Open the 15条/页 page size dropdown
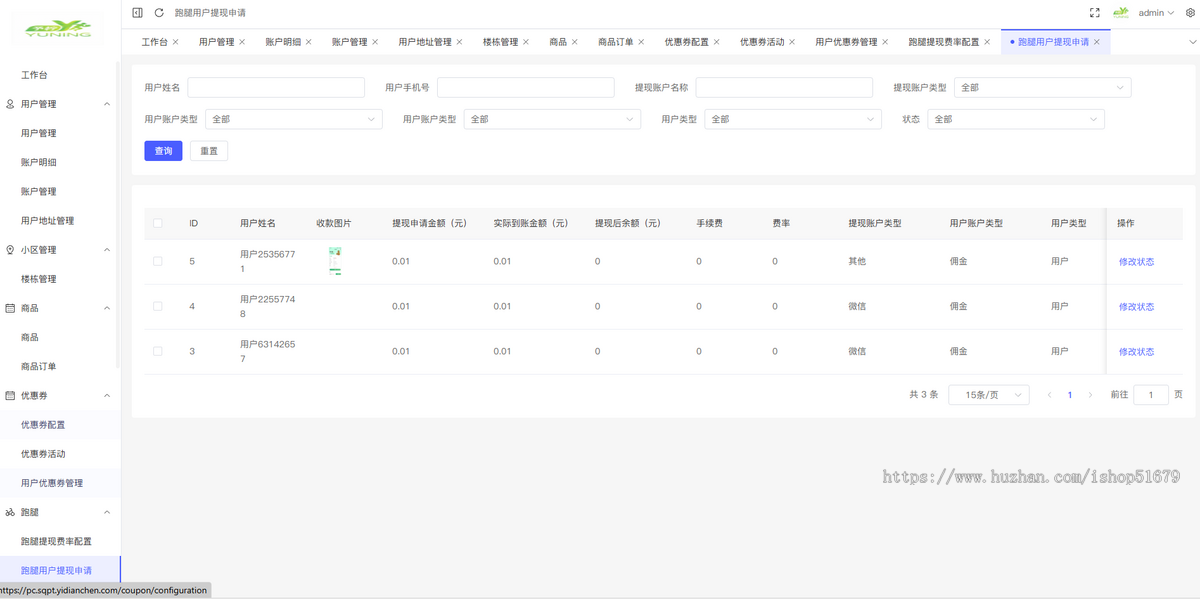 tap(989, 395)
